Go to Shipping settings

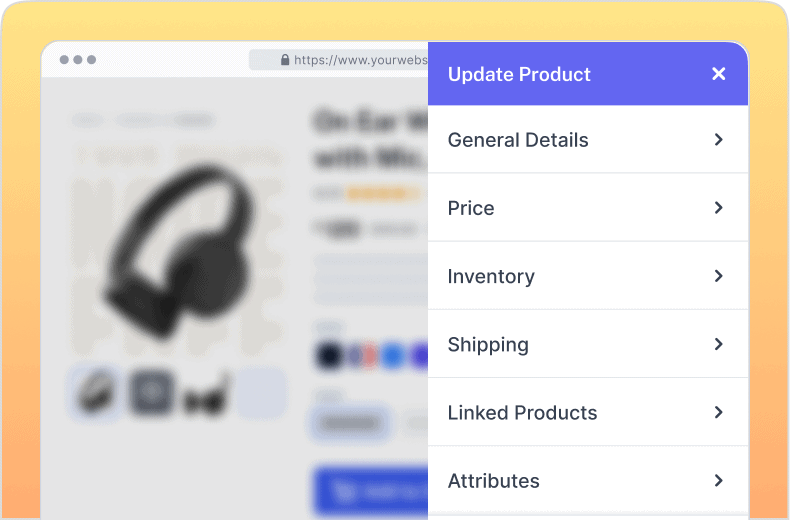coord(488,344)
